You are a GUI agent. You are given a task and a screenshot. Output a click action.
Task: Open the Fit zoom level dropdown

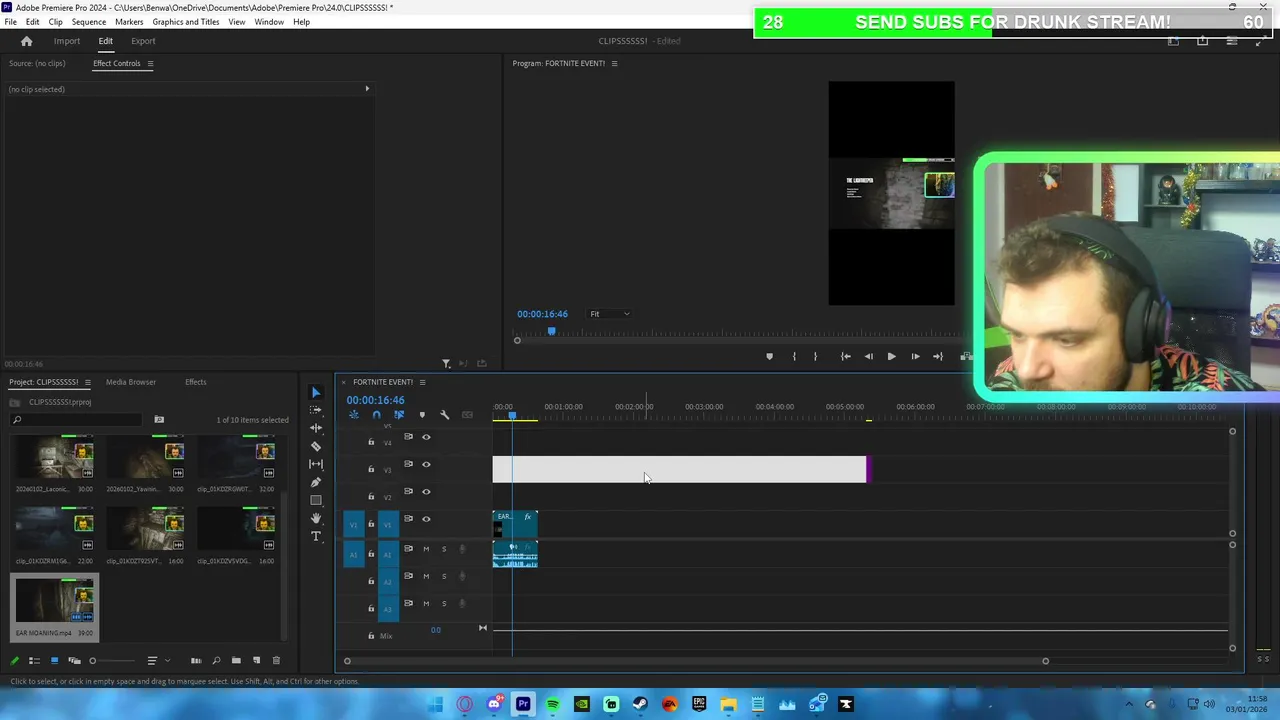pos(610,314)
